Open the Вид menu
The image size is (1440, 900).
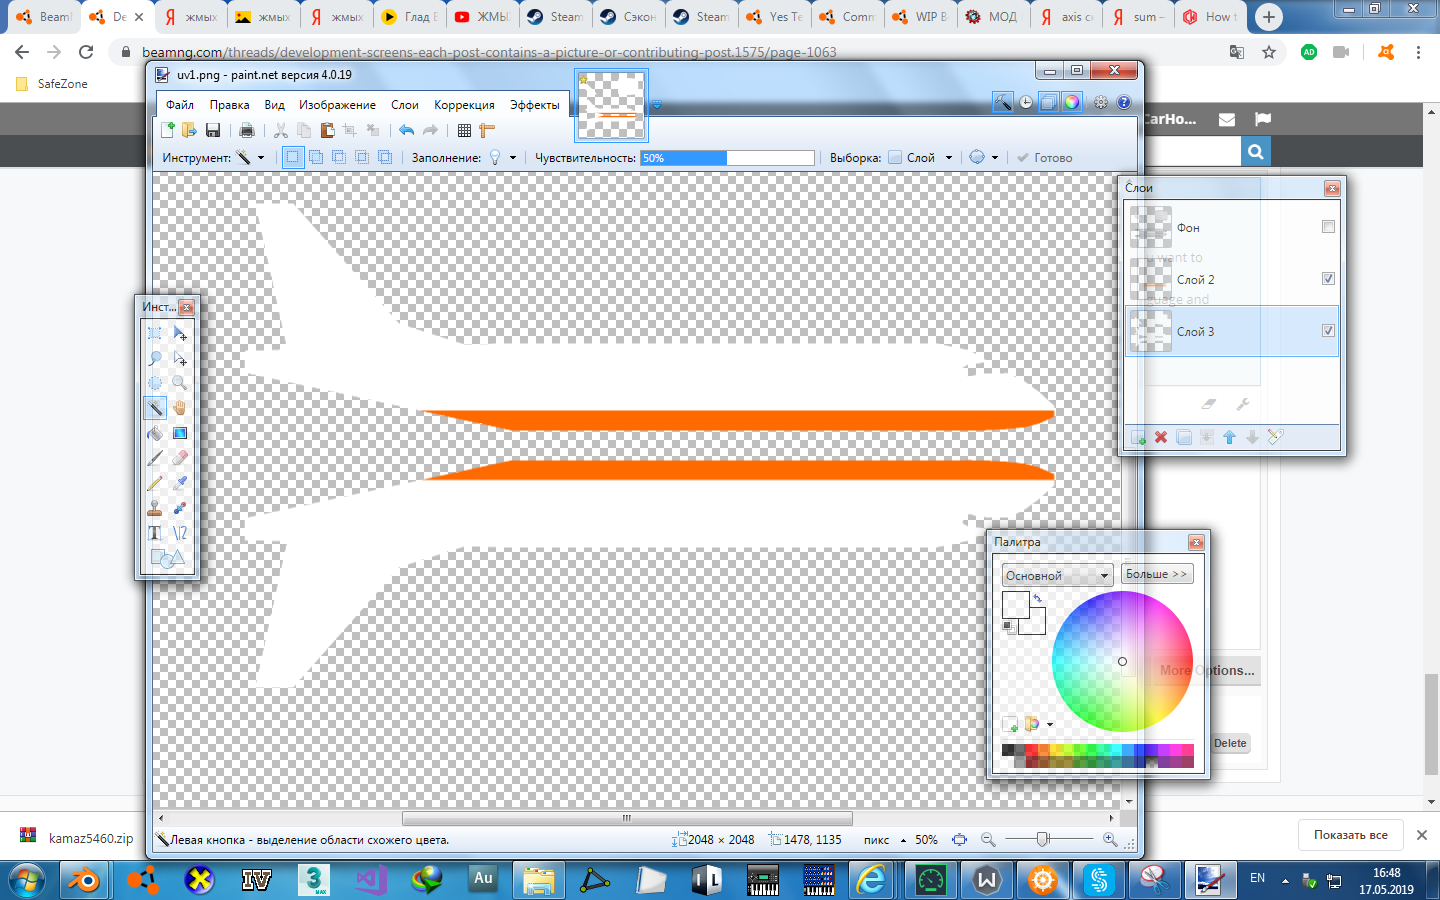(x=275, y=105)
